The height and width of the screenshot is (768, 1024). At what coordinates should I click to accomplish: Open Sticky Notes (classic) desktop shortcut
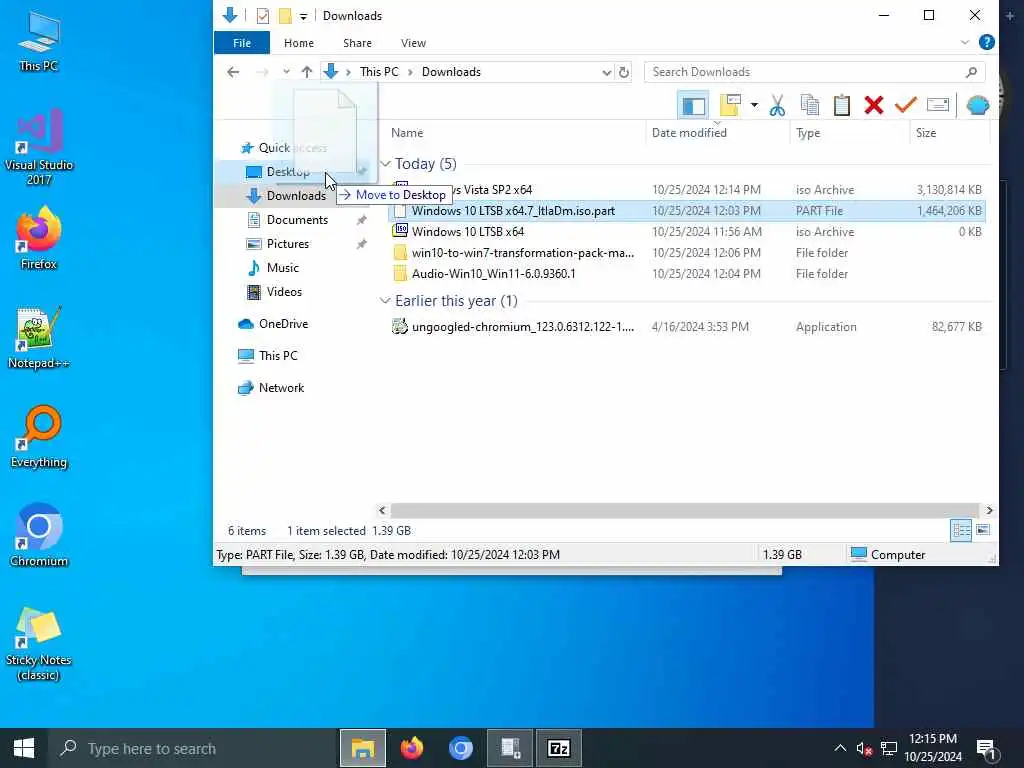pos(39,643)
